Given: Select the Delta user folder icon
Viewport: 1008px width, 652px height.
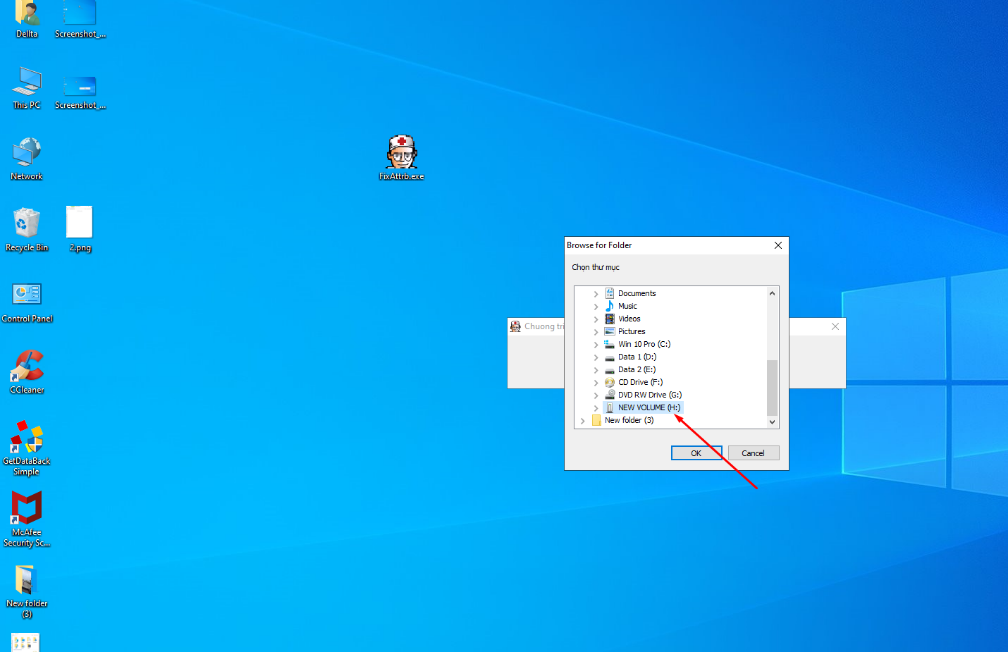Looking at the screenshot, I should (x=26, y=13).
